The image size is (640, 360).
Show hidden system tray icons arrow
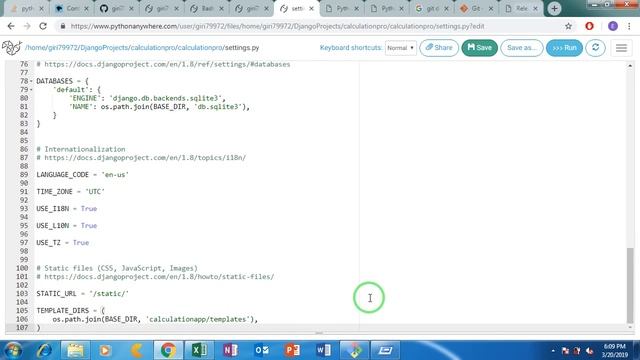tap(553, 351)
